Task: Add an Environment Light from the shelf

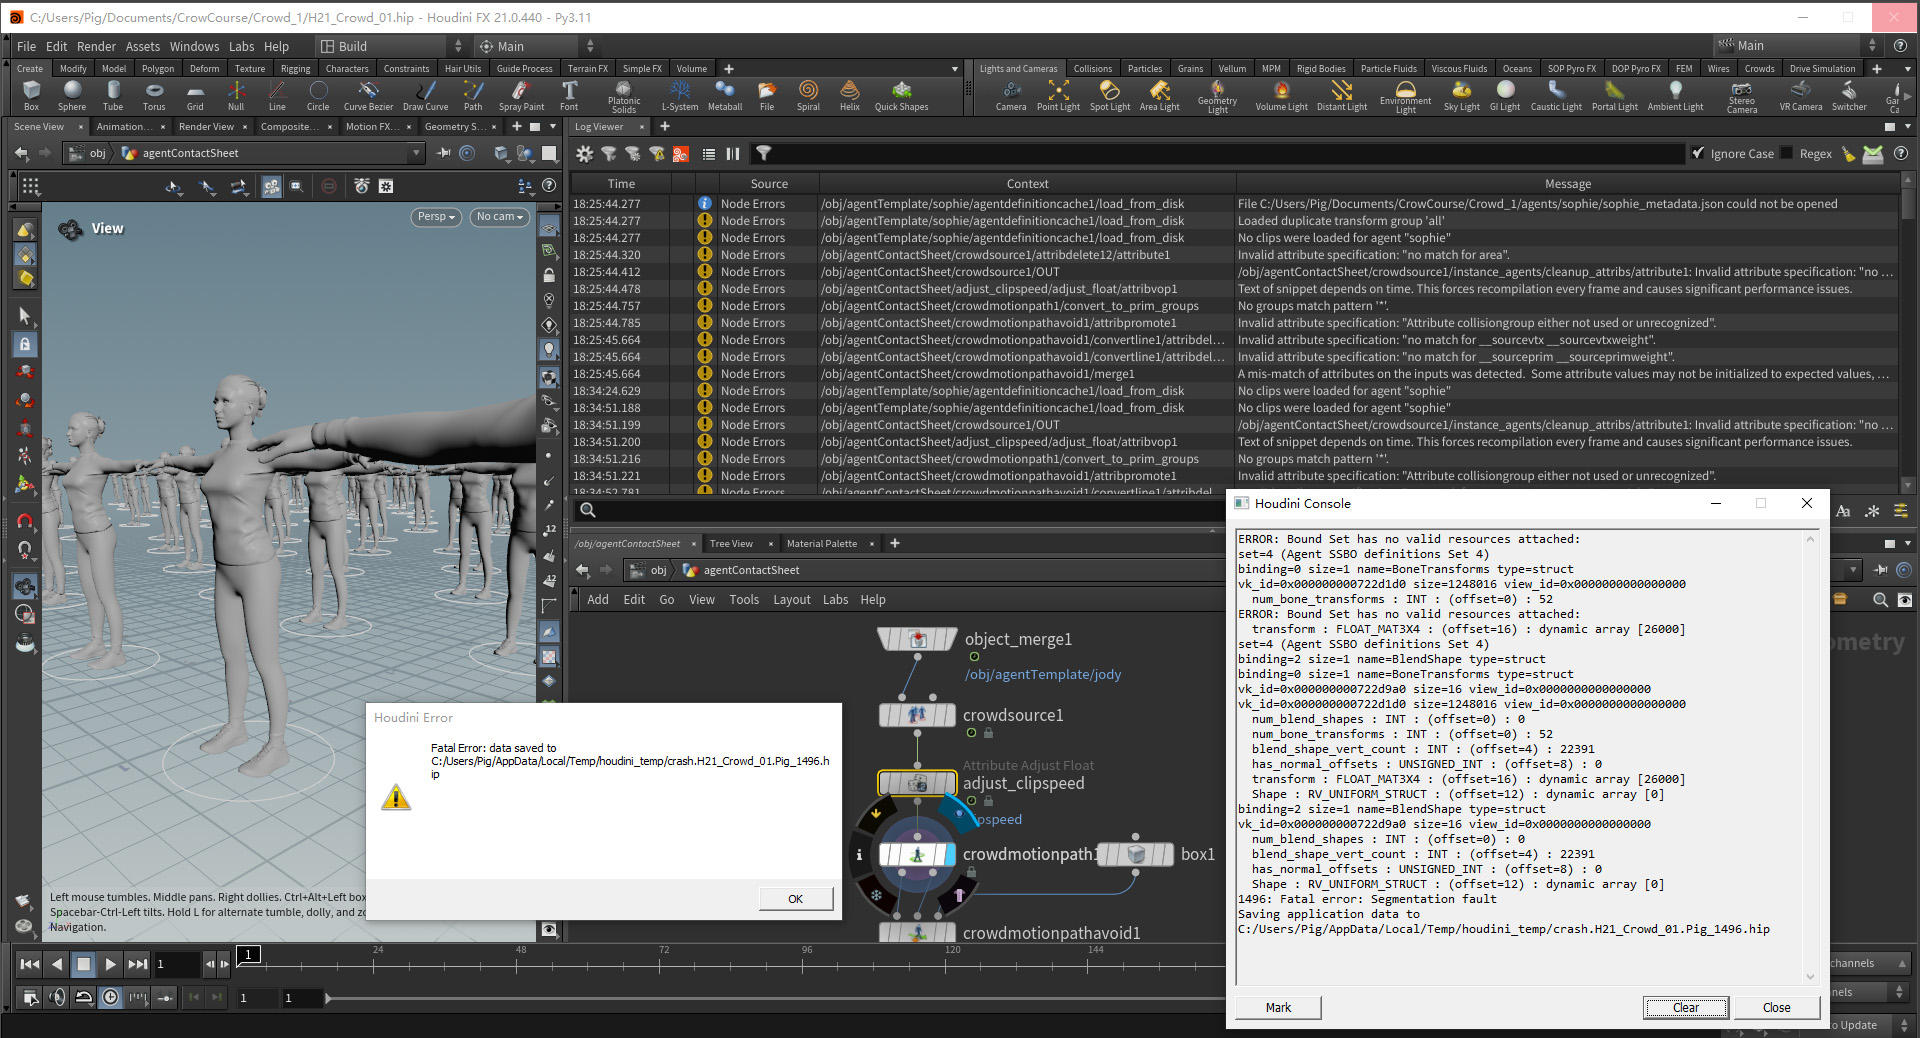Action: tap(1406, 97)
